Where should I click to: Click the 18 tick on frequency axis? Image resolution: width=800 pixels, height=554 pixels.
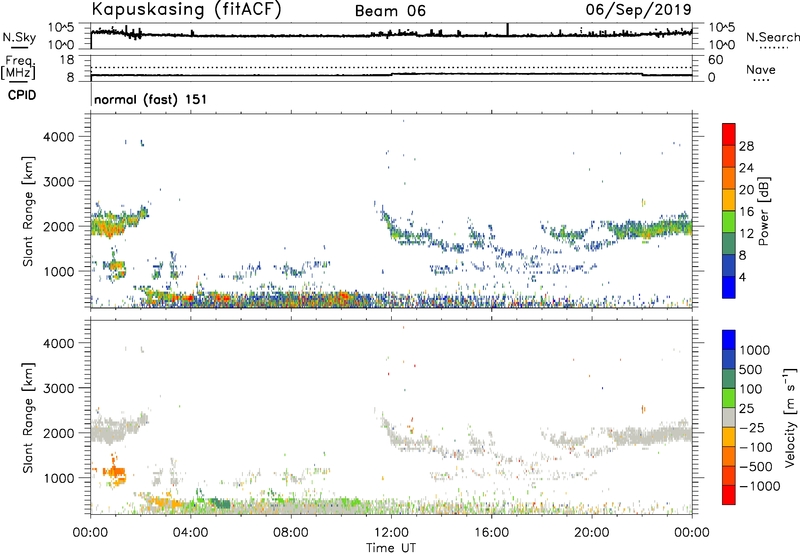(67, 60)
